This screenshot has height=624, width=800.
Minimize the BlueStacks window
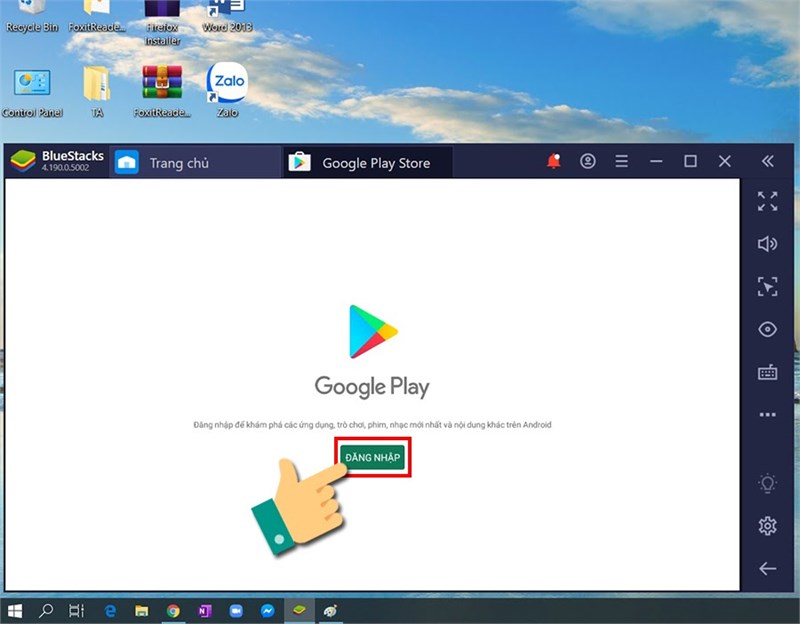pos(656,161)
